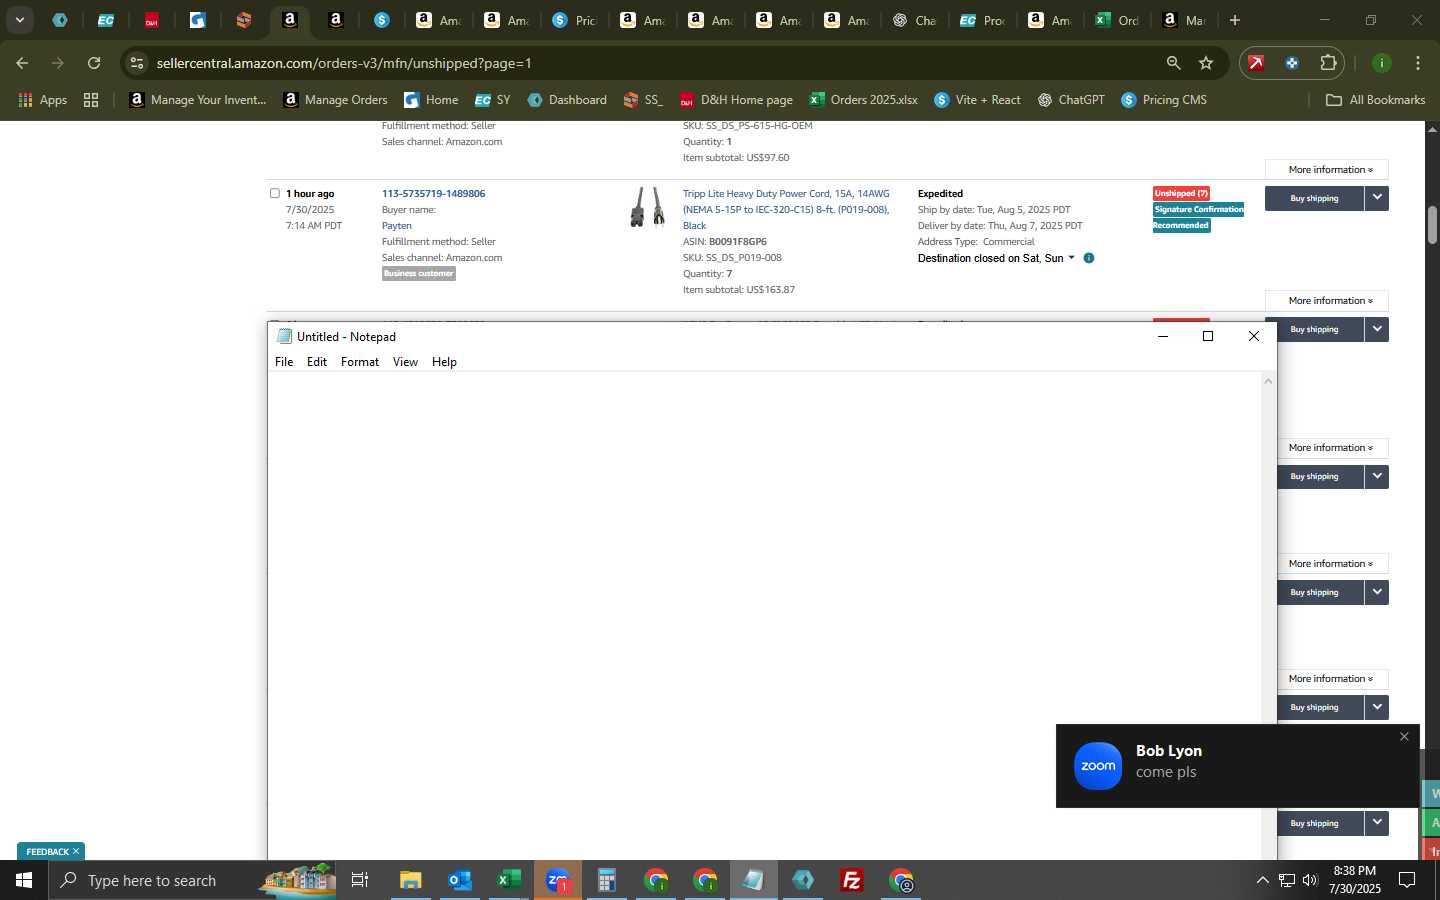Open FileZilla from the taskbar

click(852, 880)
